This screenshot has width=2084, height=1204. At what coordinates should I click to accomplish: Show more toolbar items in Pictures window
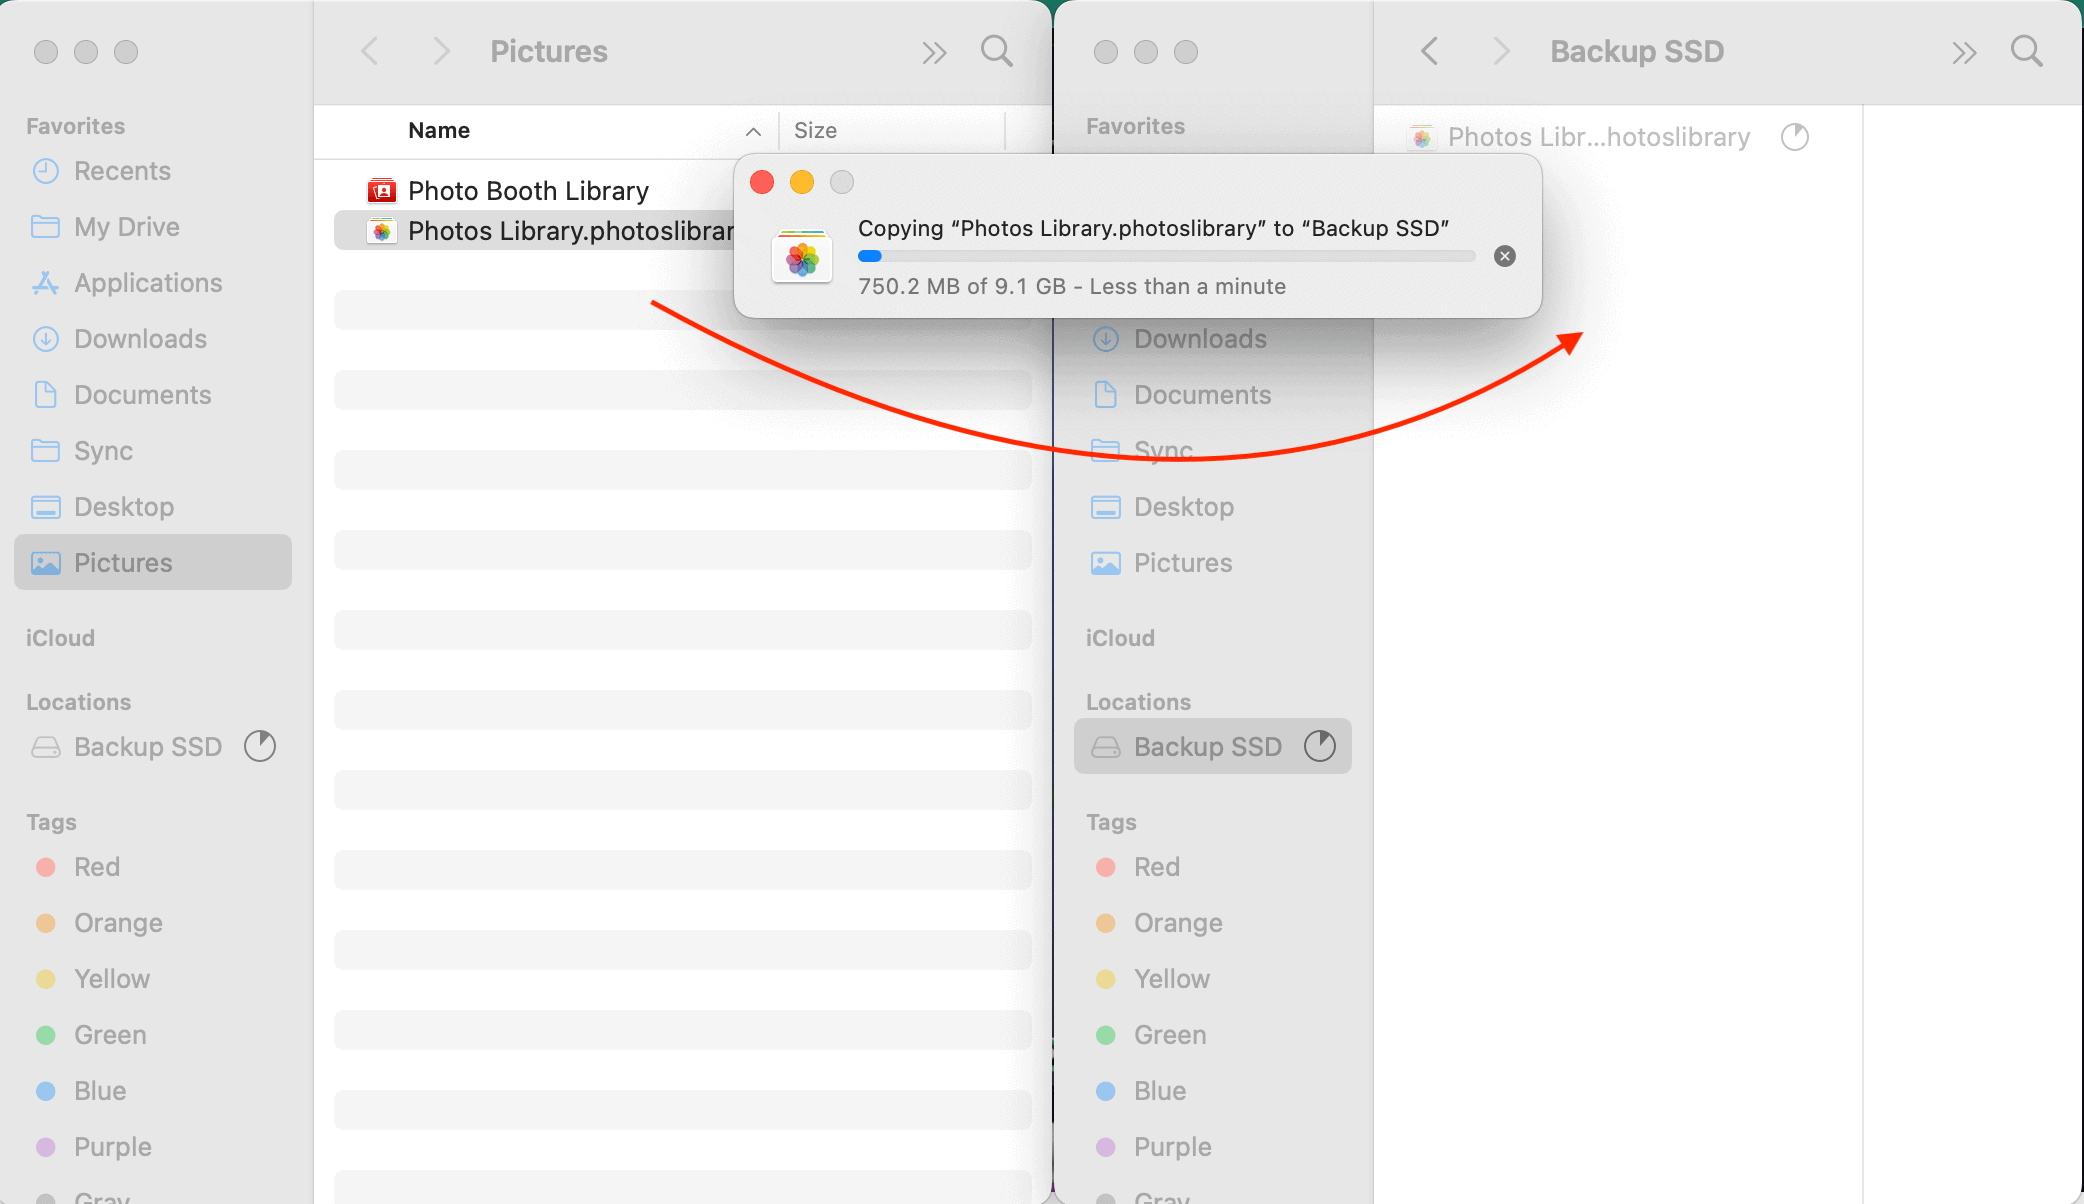point(934,52)
